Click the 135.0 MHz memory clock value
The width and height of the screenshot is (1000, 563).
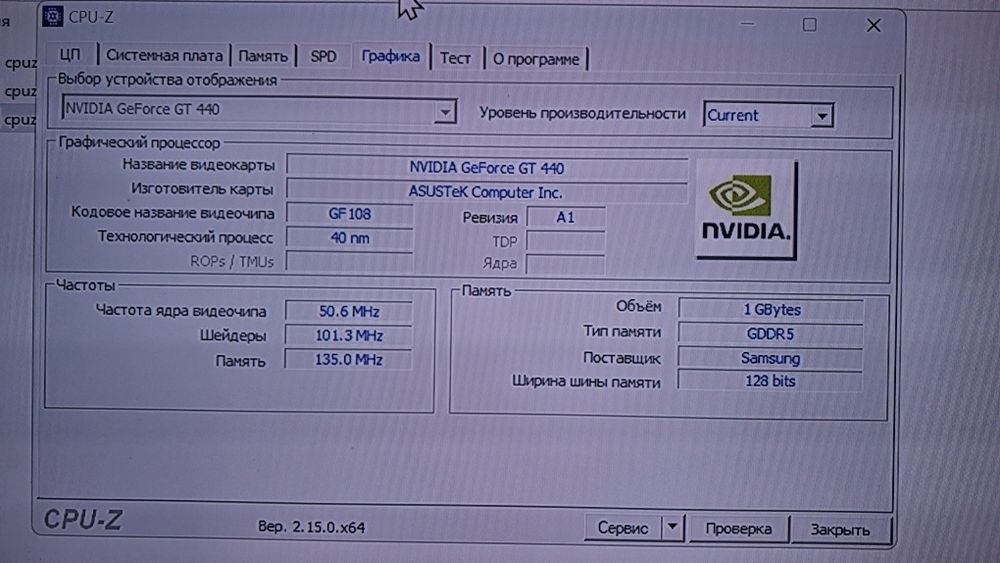(348, 360)
